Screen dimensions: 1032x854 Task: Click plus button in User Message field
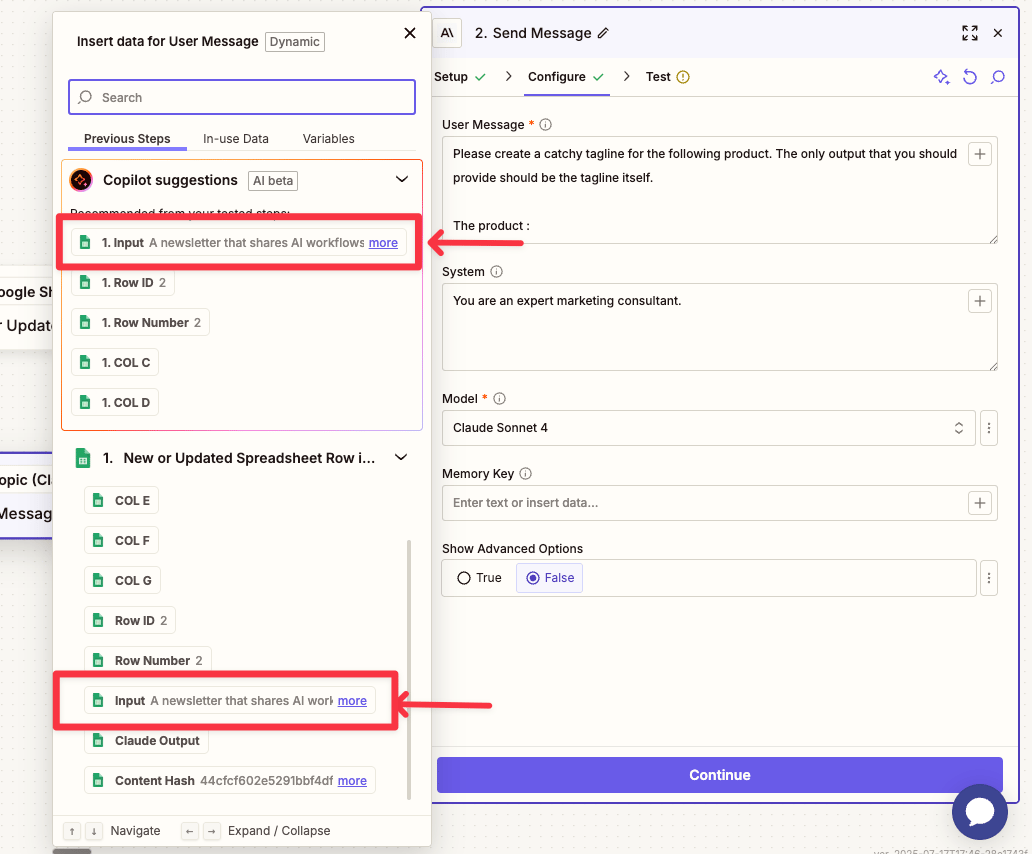(x=980, y=154)
